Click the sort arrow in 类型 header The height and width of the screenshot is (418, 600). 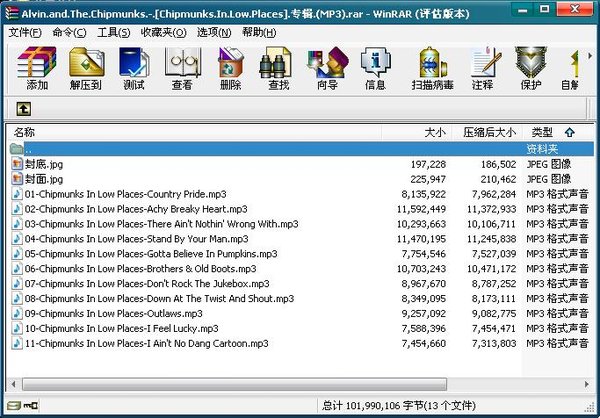pyautogui.click(x=570, y=133)
